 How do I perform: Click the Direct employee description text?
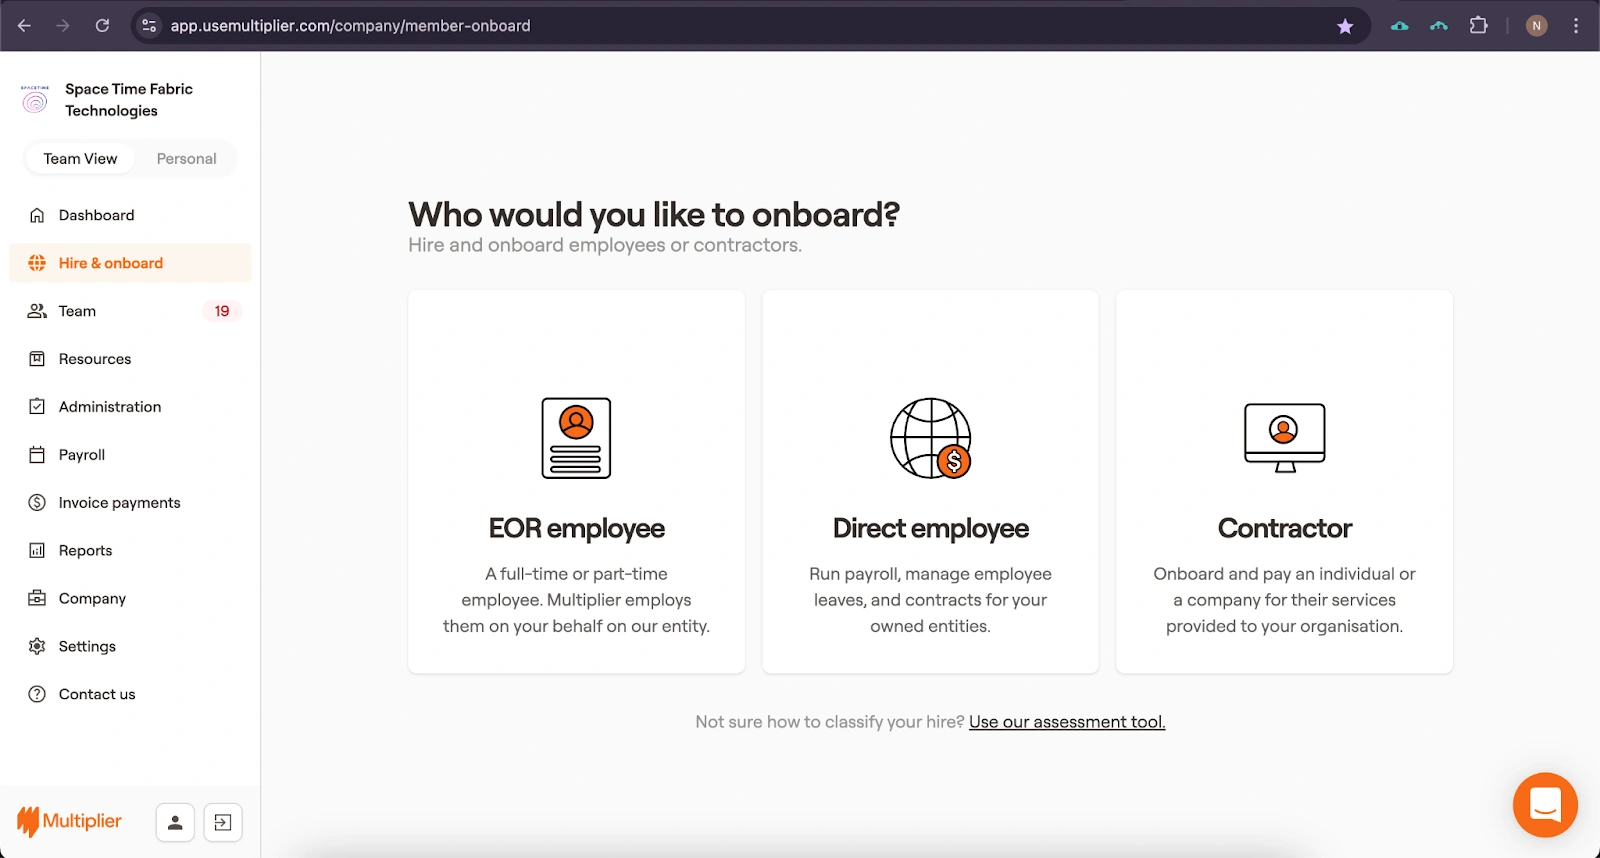[x=930, y=600]
